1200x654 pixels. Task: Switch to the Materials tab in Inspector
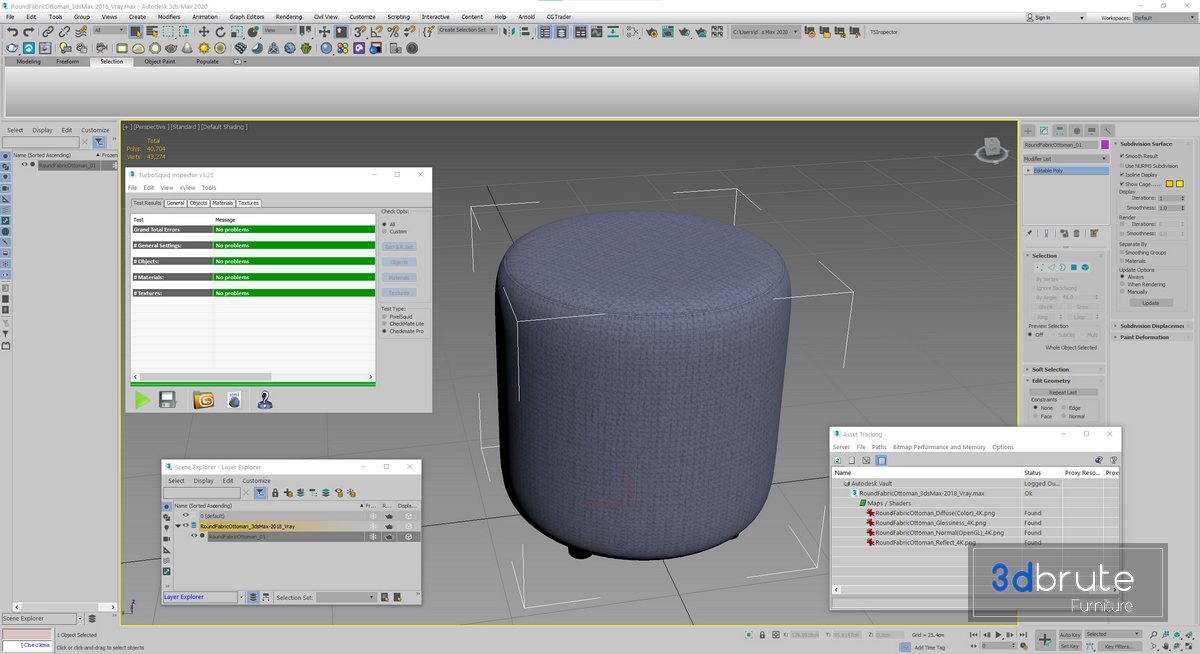222,203
